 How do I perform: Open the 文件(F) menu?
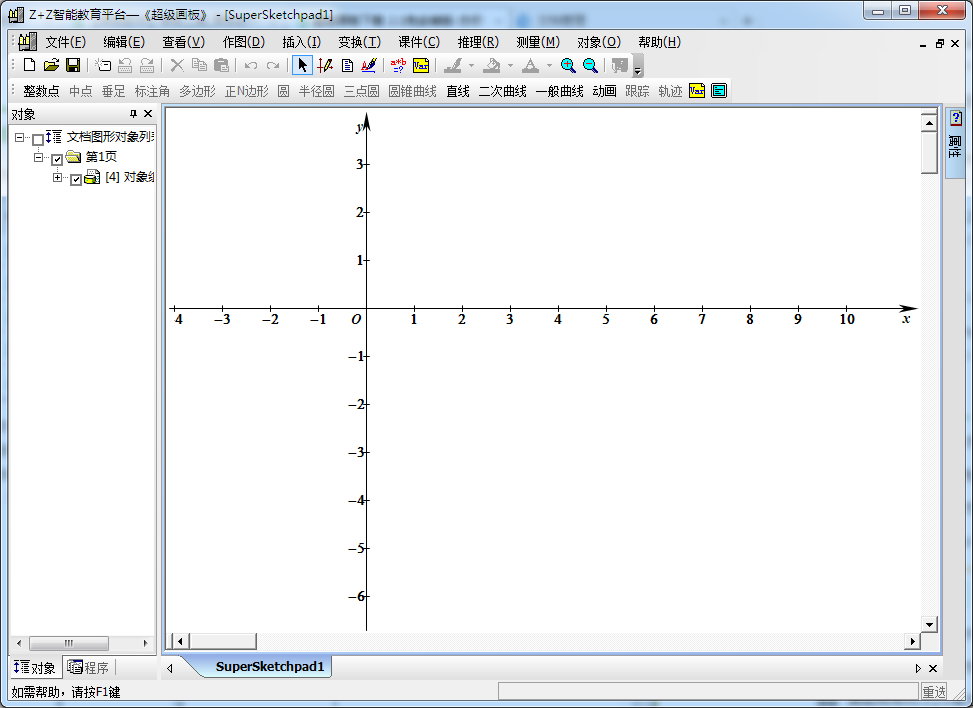65,42
